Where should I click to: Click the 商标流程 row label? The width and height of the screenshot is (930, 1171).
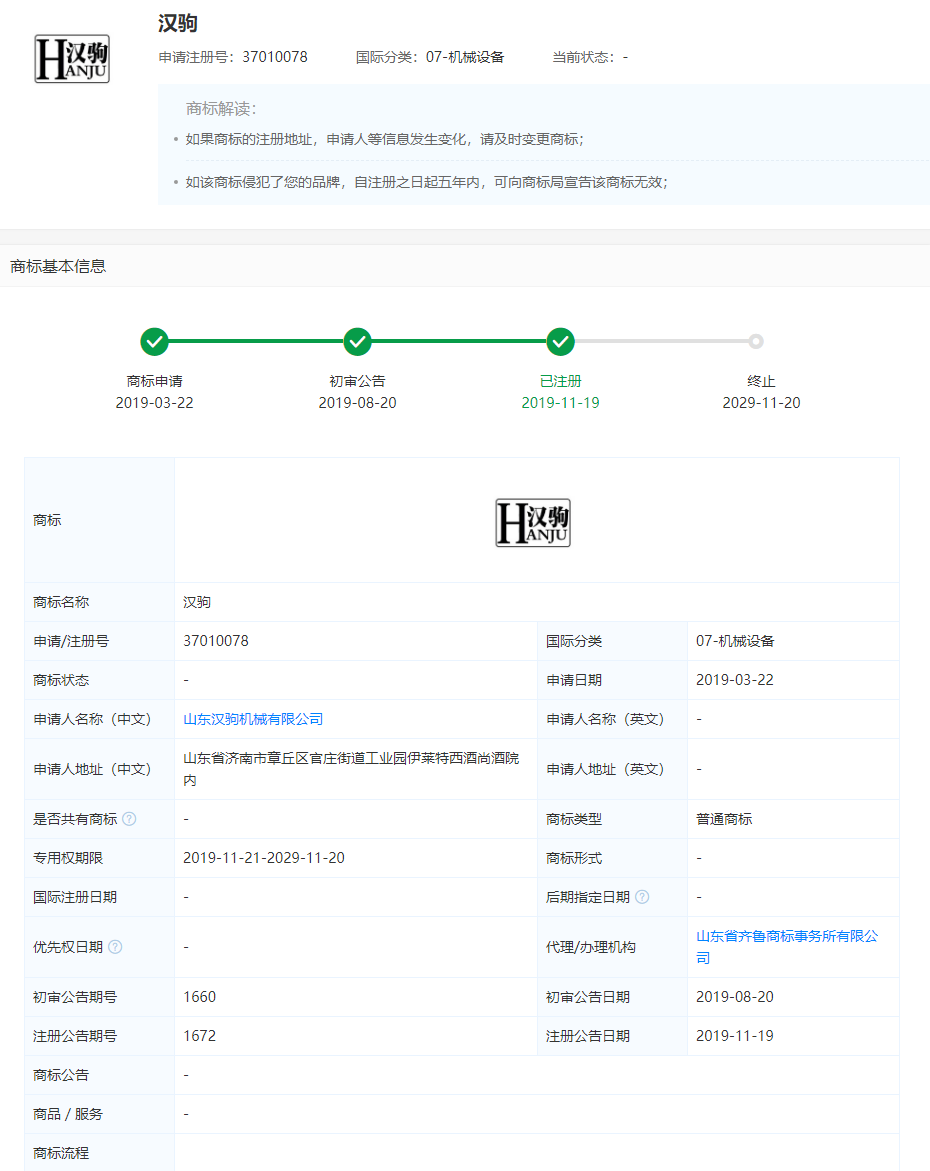(x=61, y=1153)
